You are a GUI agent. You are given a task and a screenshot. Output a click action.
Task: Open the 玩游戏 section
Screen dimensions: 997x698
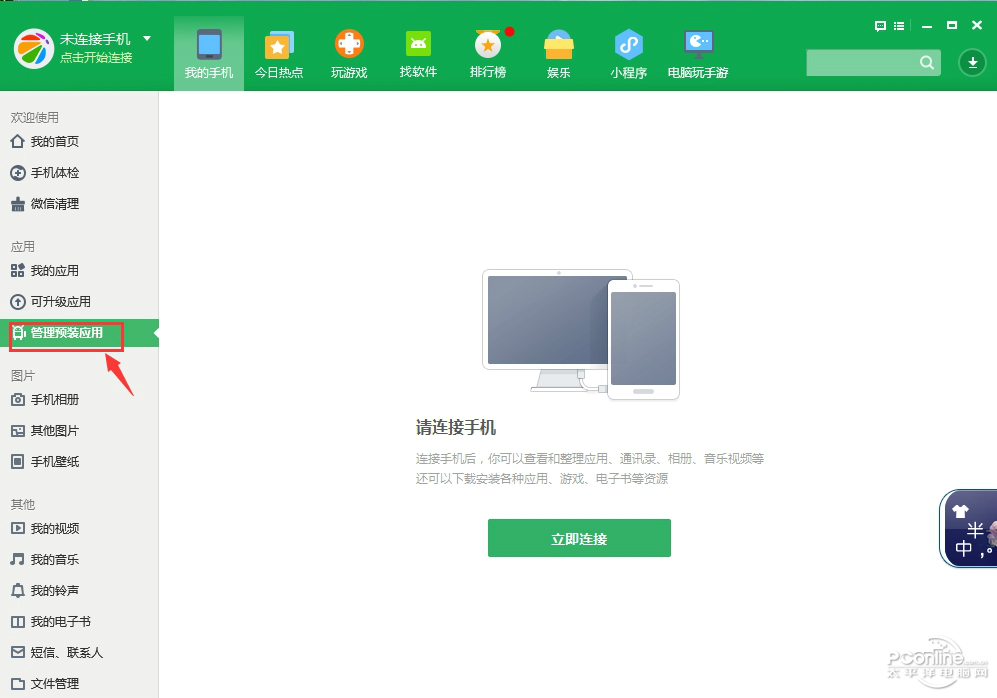[x=349, y=53]
